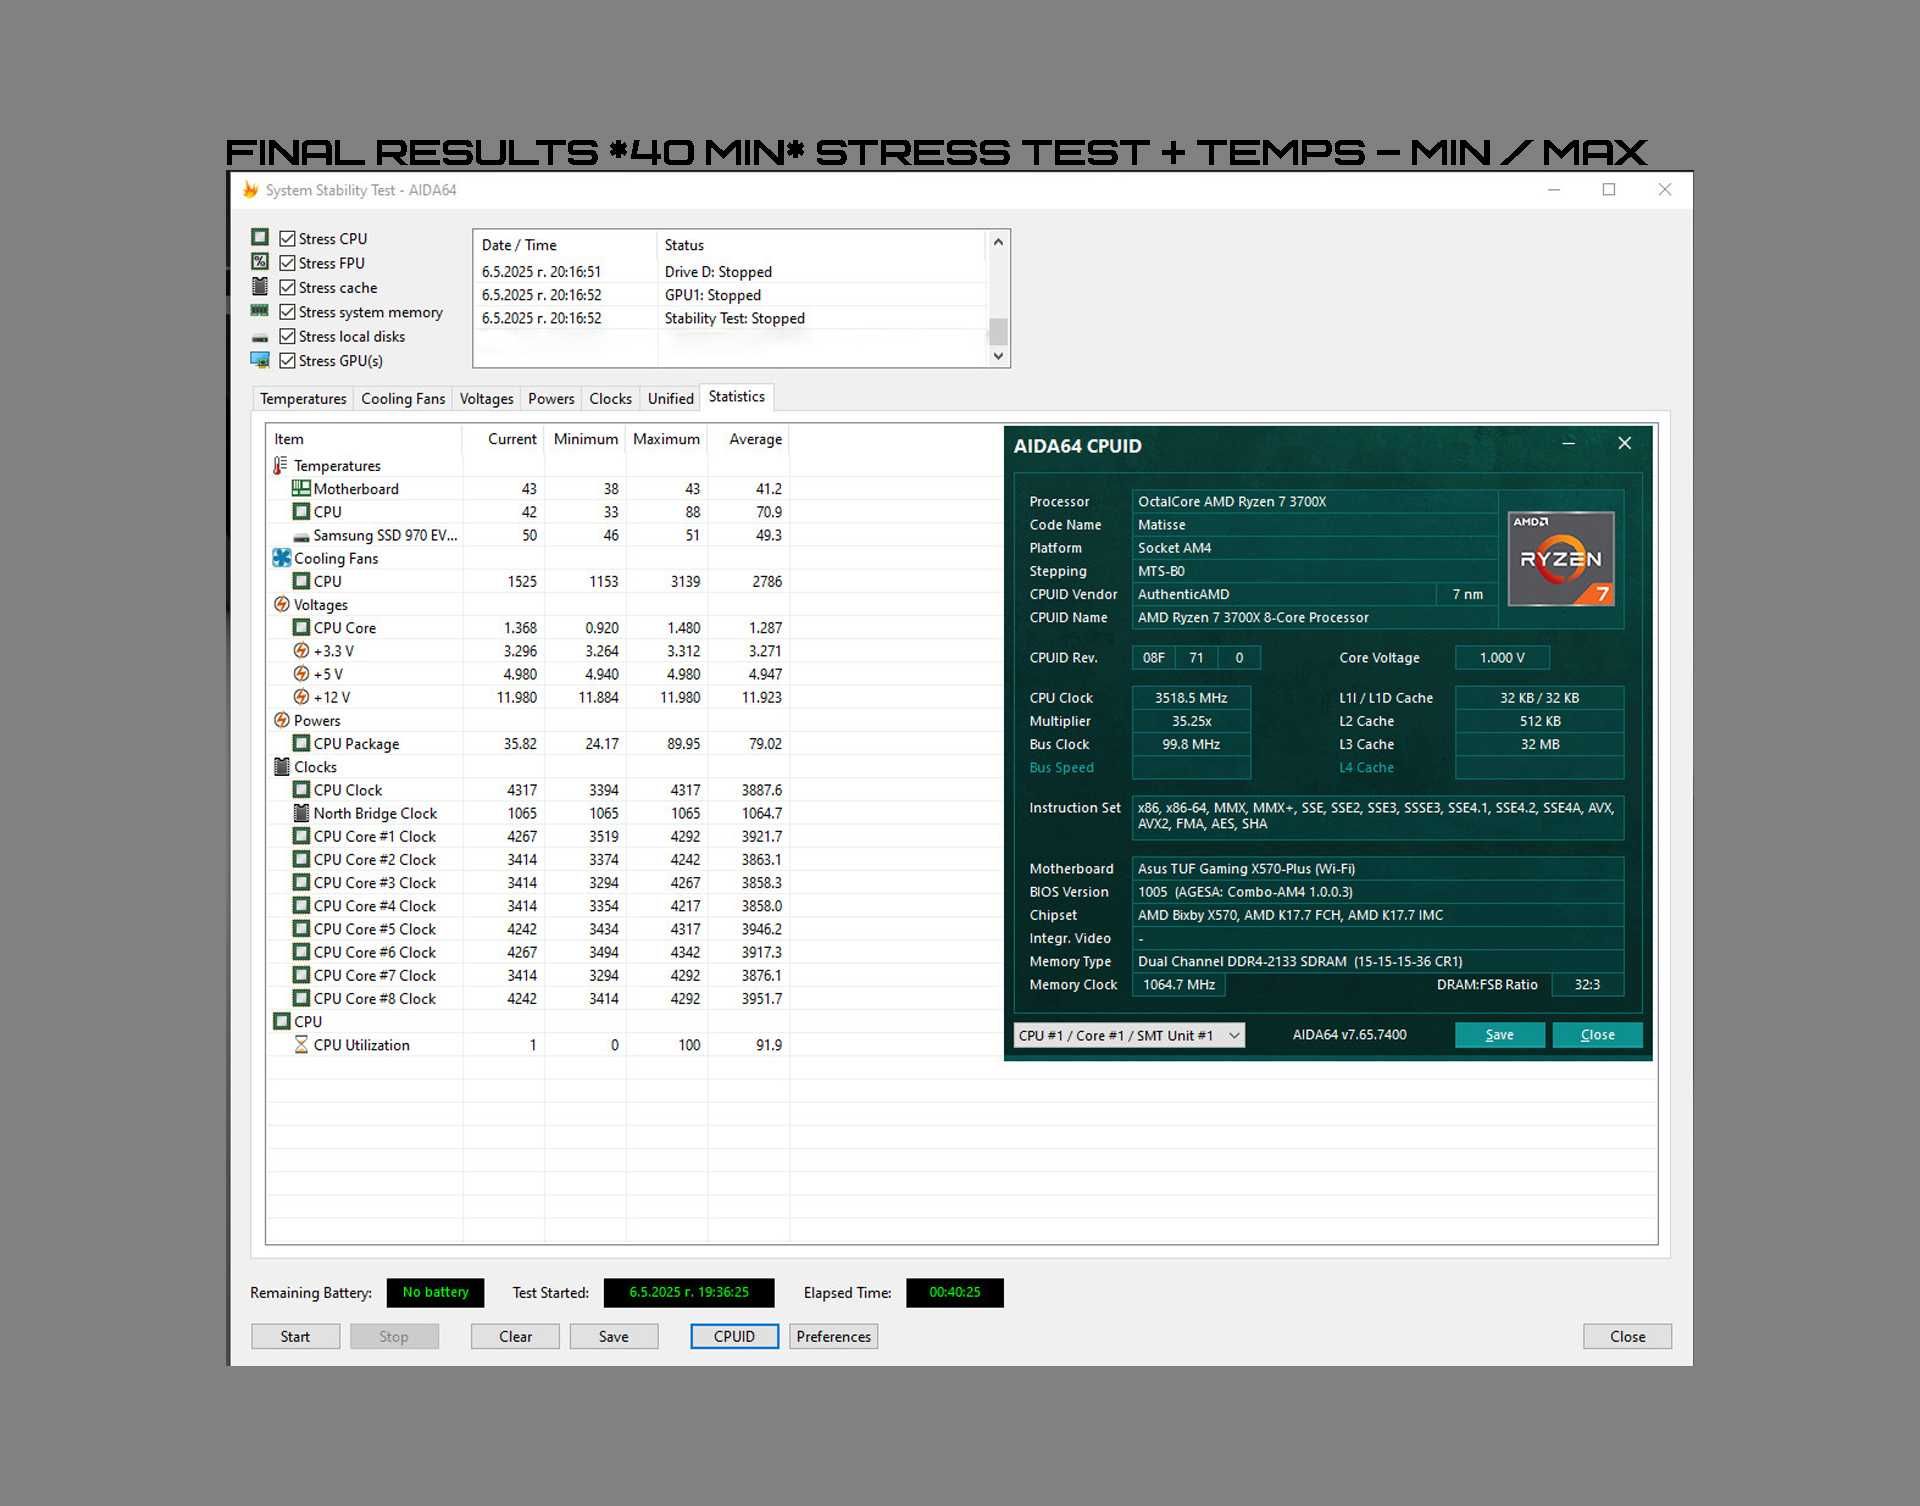Click the +3.3 V voltage icon
The height and width of the screenshot is (1506, 1920).
click(301, 651)
